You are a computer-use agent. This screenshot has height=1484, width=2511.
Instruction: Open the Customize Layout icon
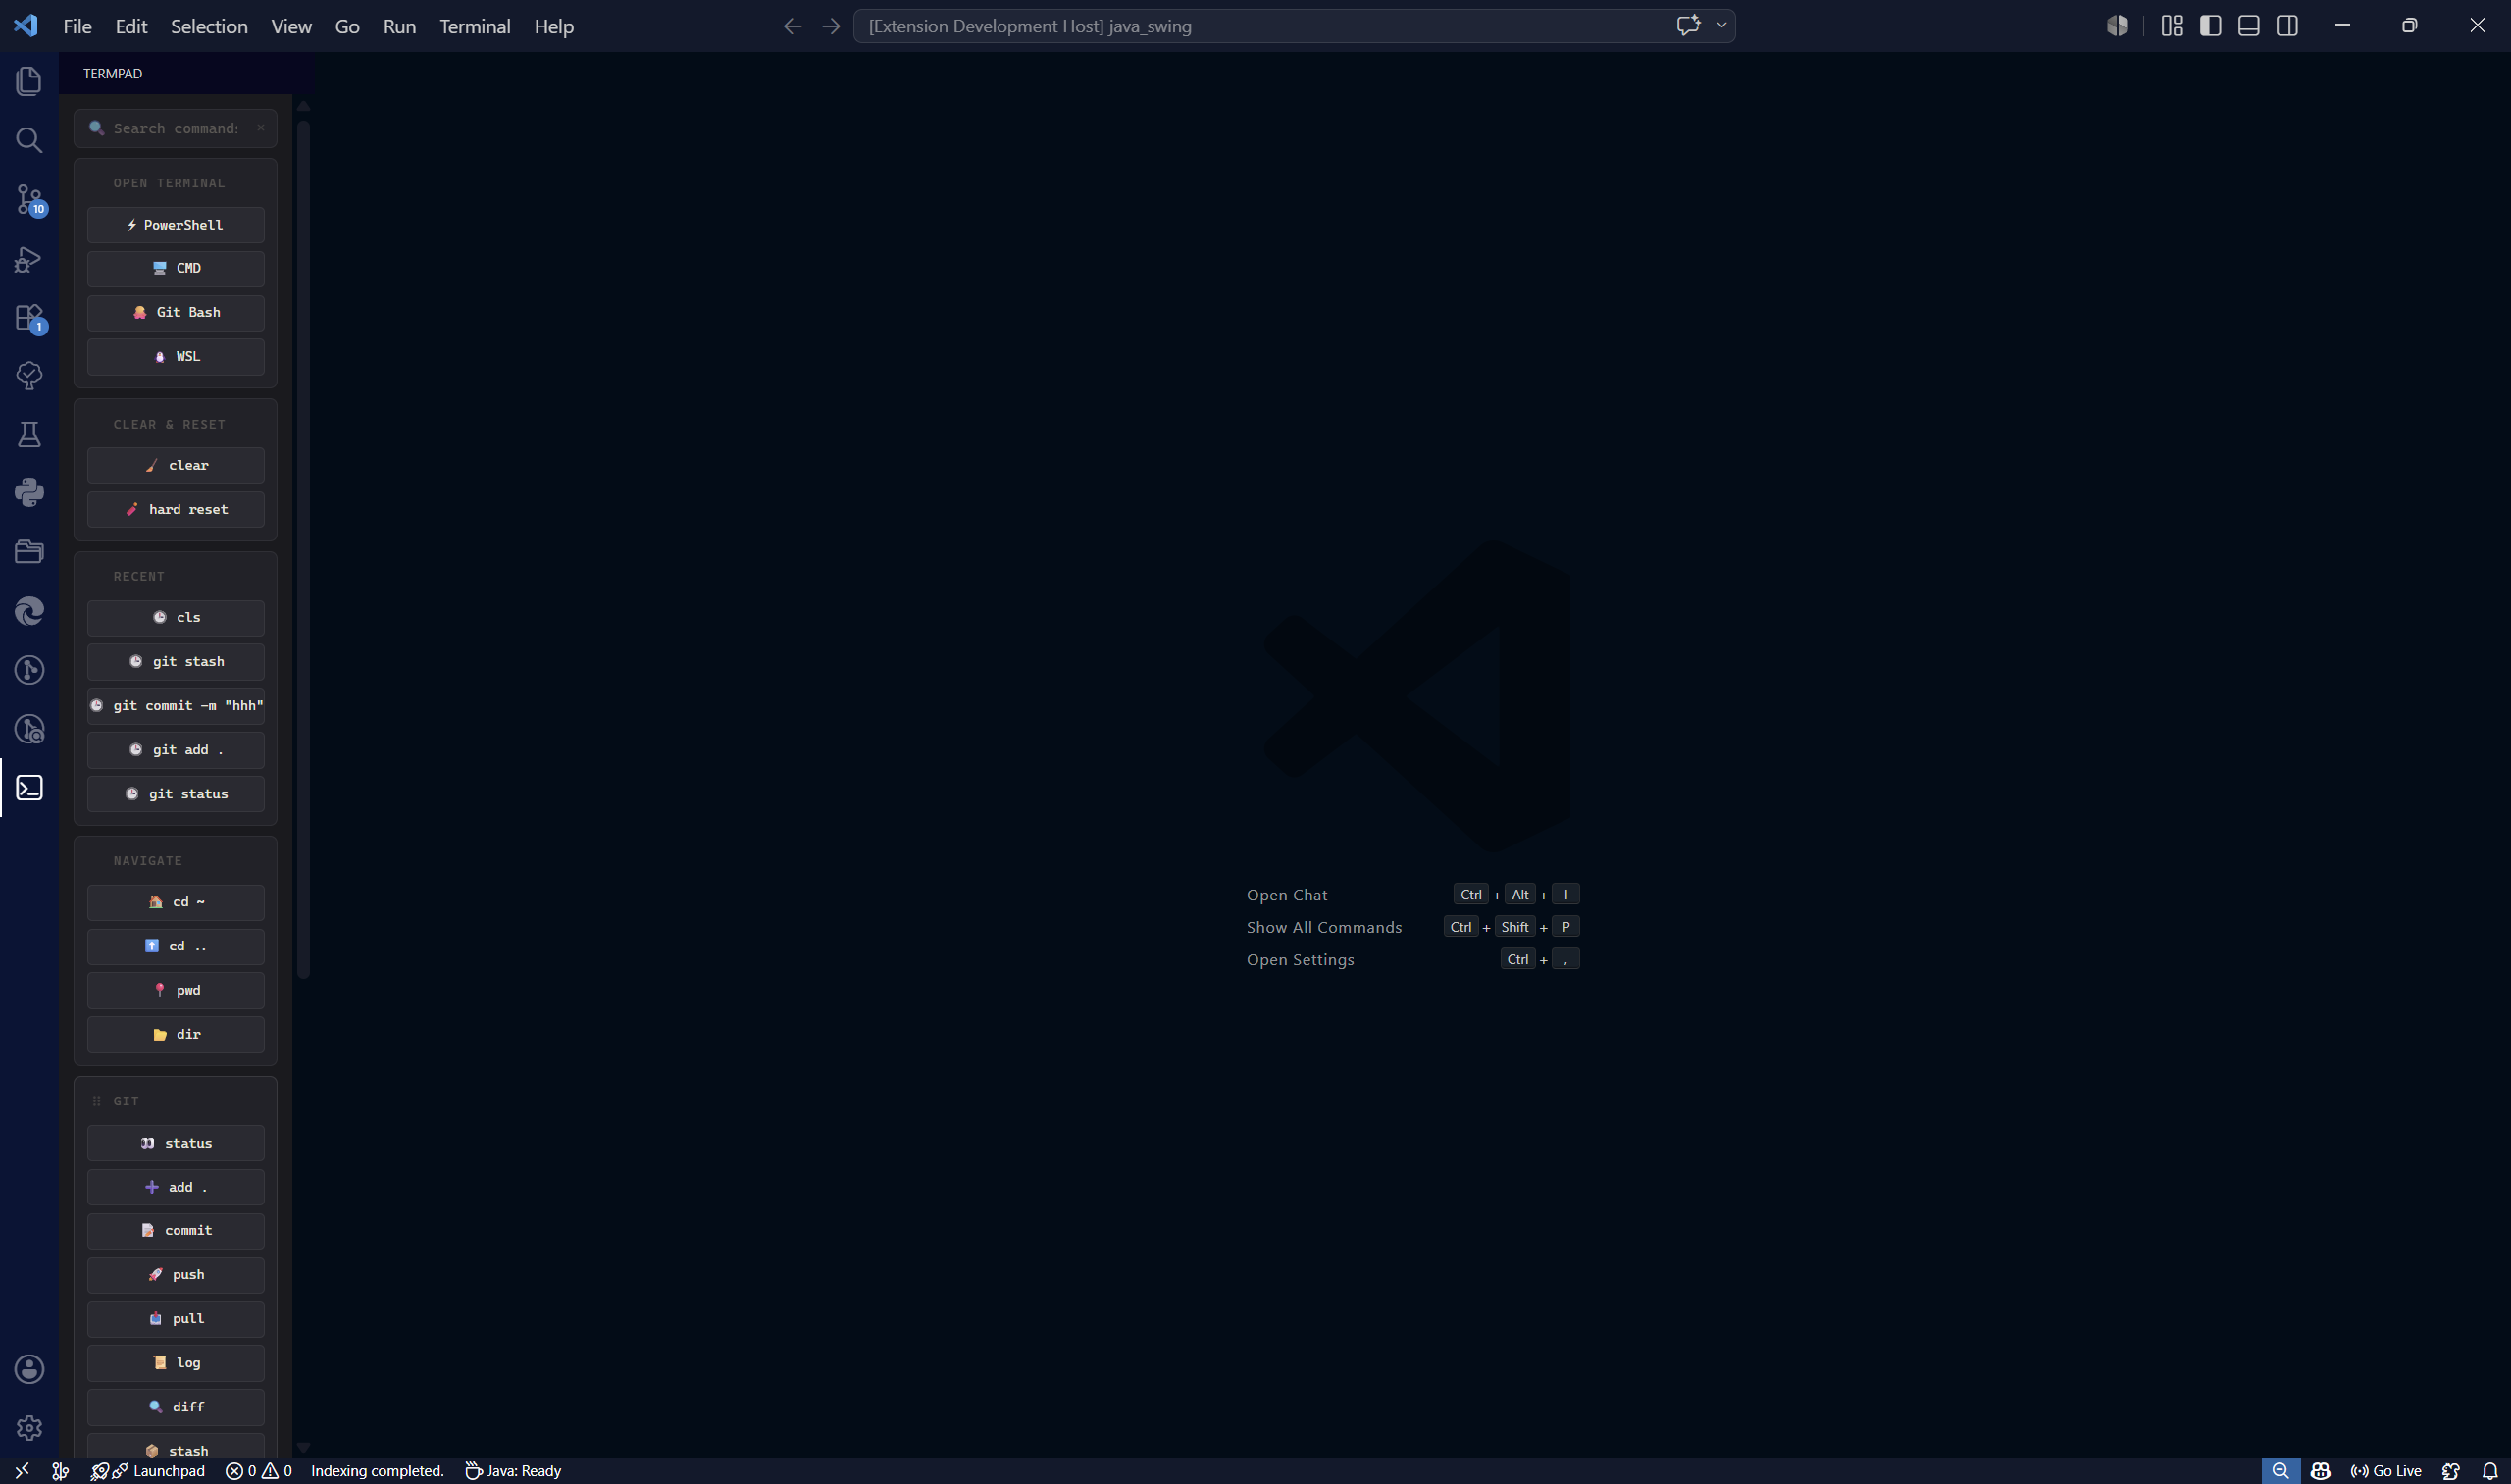tap(2171, 26)
